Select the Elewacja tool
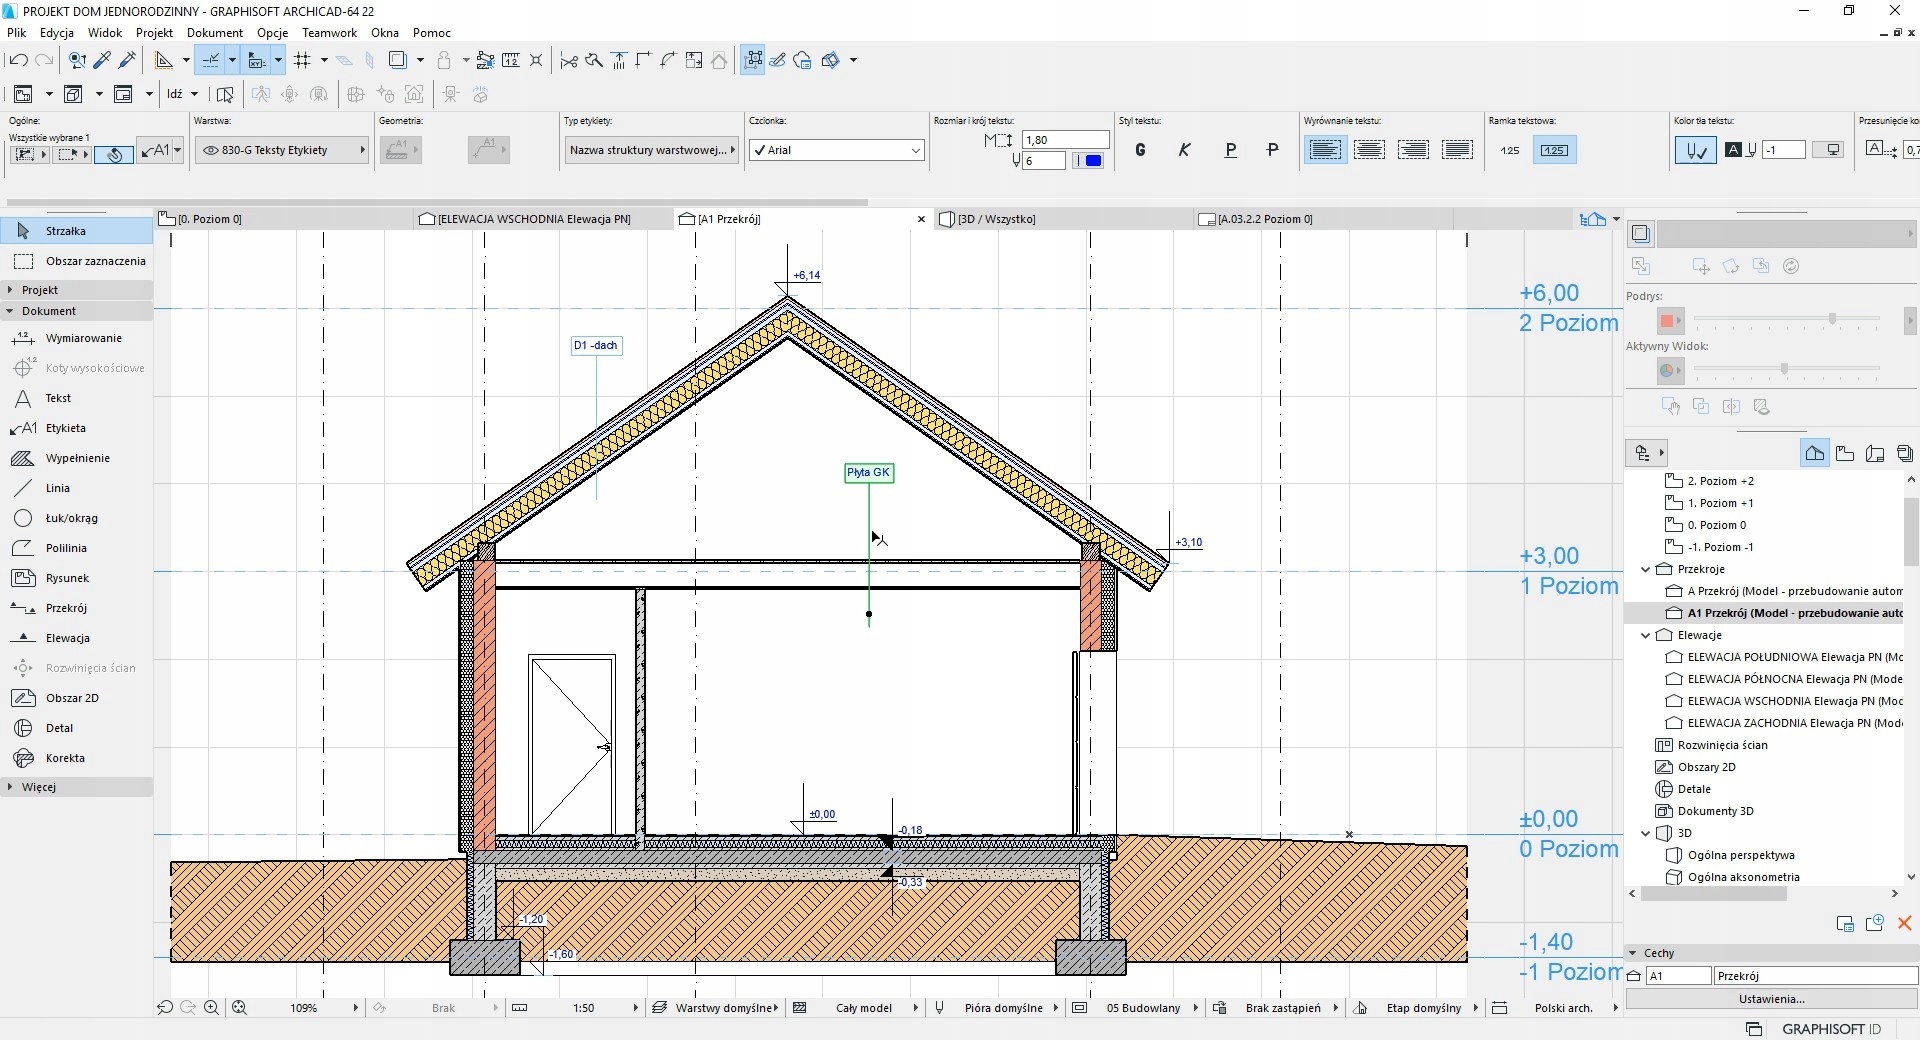This screenshot has height=1040, width=1920. (x=67, y=638)
